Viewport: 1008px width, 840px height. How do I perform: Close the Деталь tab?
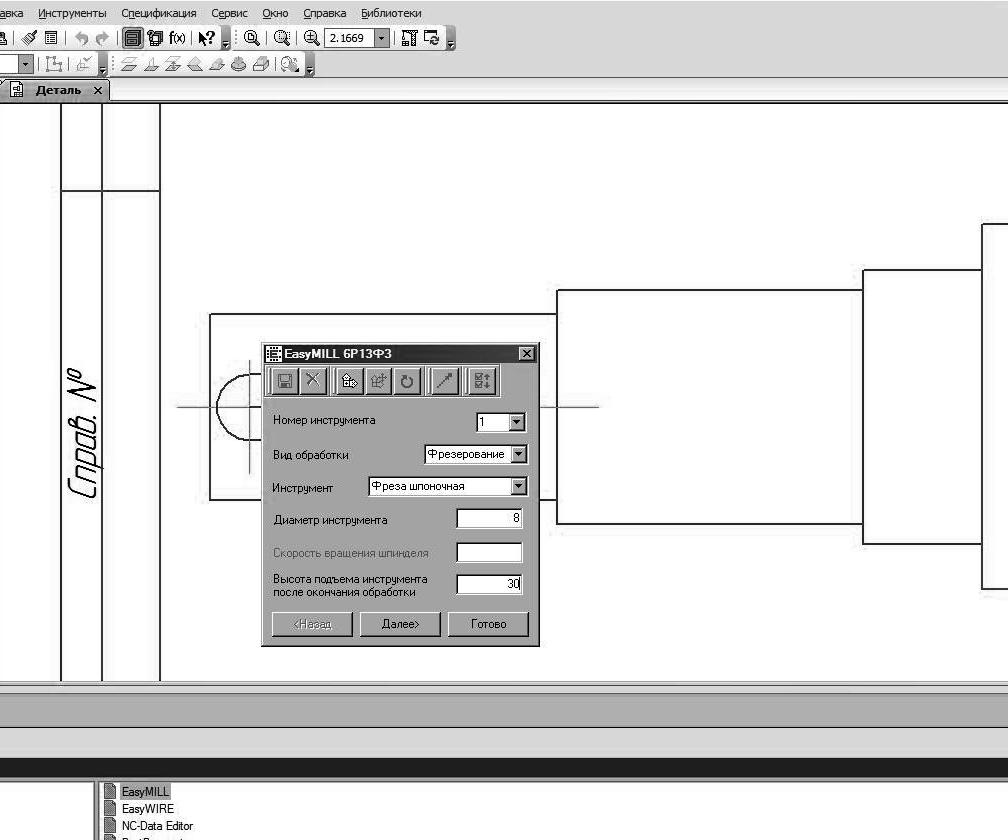click(x=98, y=91)
